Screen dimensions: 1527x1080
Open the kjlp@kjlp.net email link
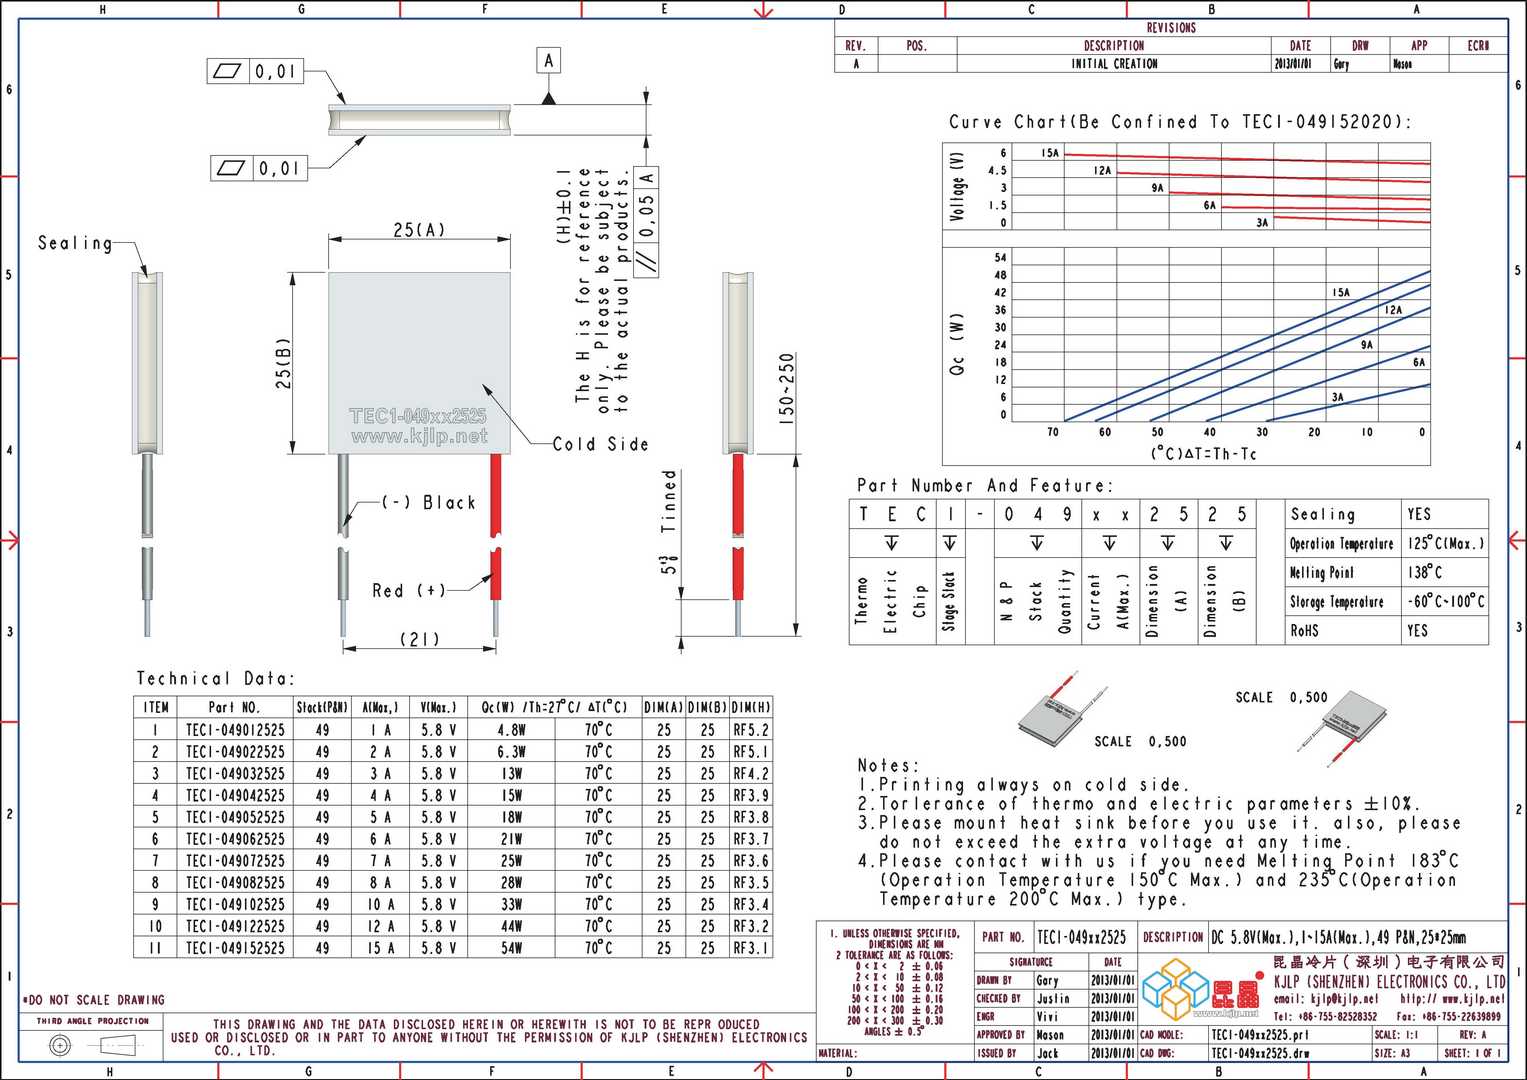click(x=1325, y=998)
